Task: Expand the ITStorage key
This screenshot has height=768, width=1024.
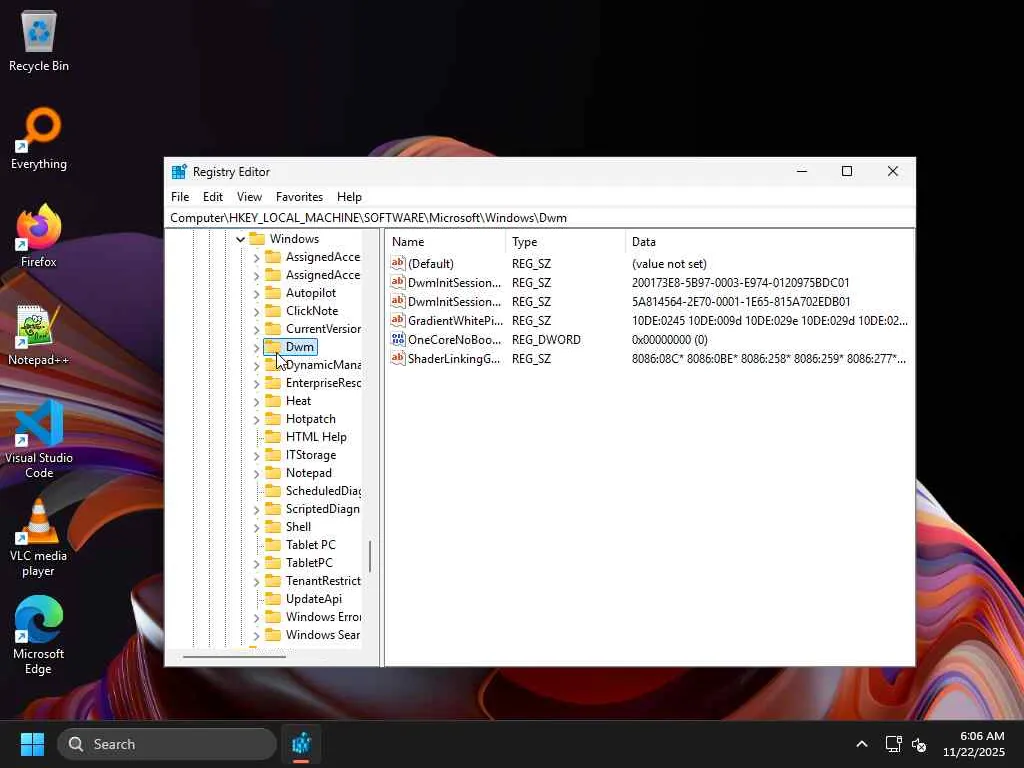Action: [256, 456]
